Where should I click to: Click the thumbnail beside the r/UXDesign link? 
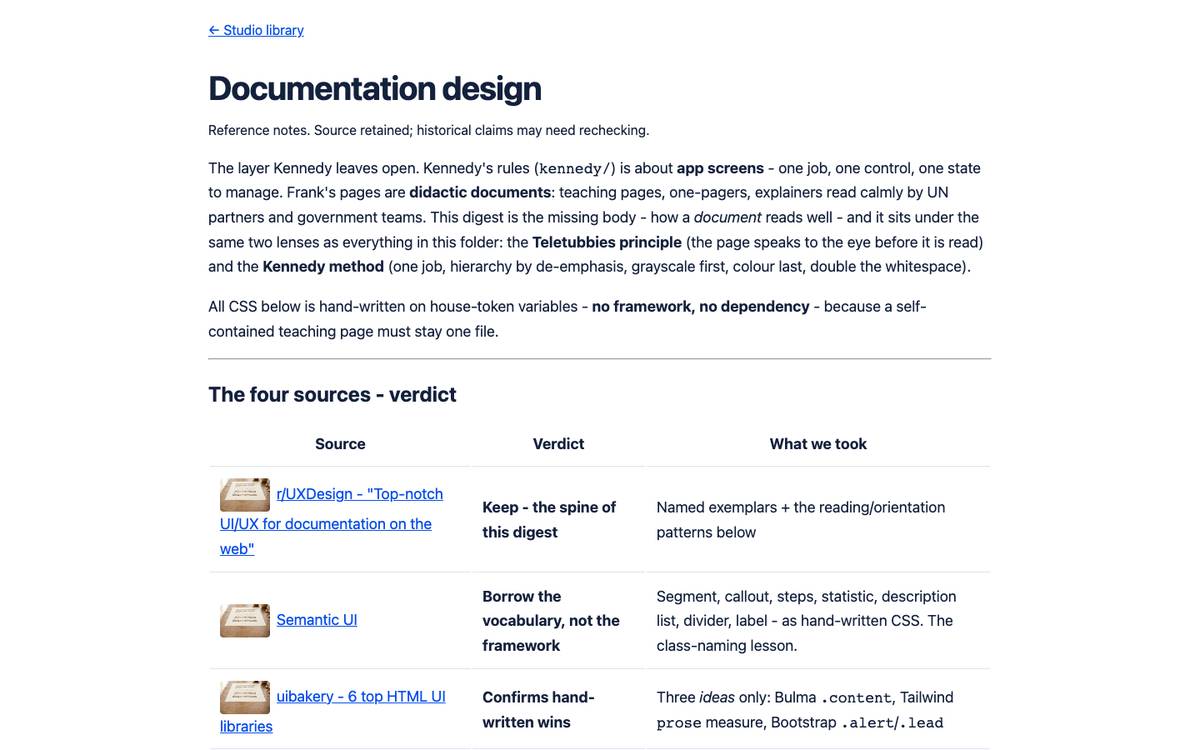(x=245, y=494)
